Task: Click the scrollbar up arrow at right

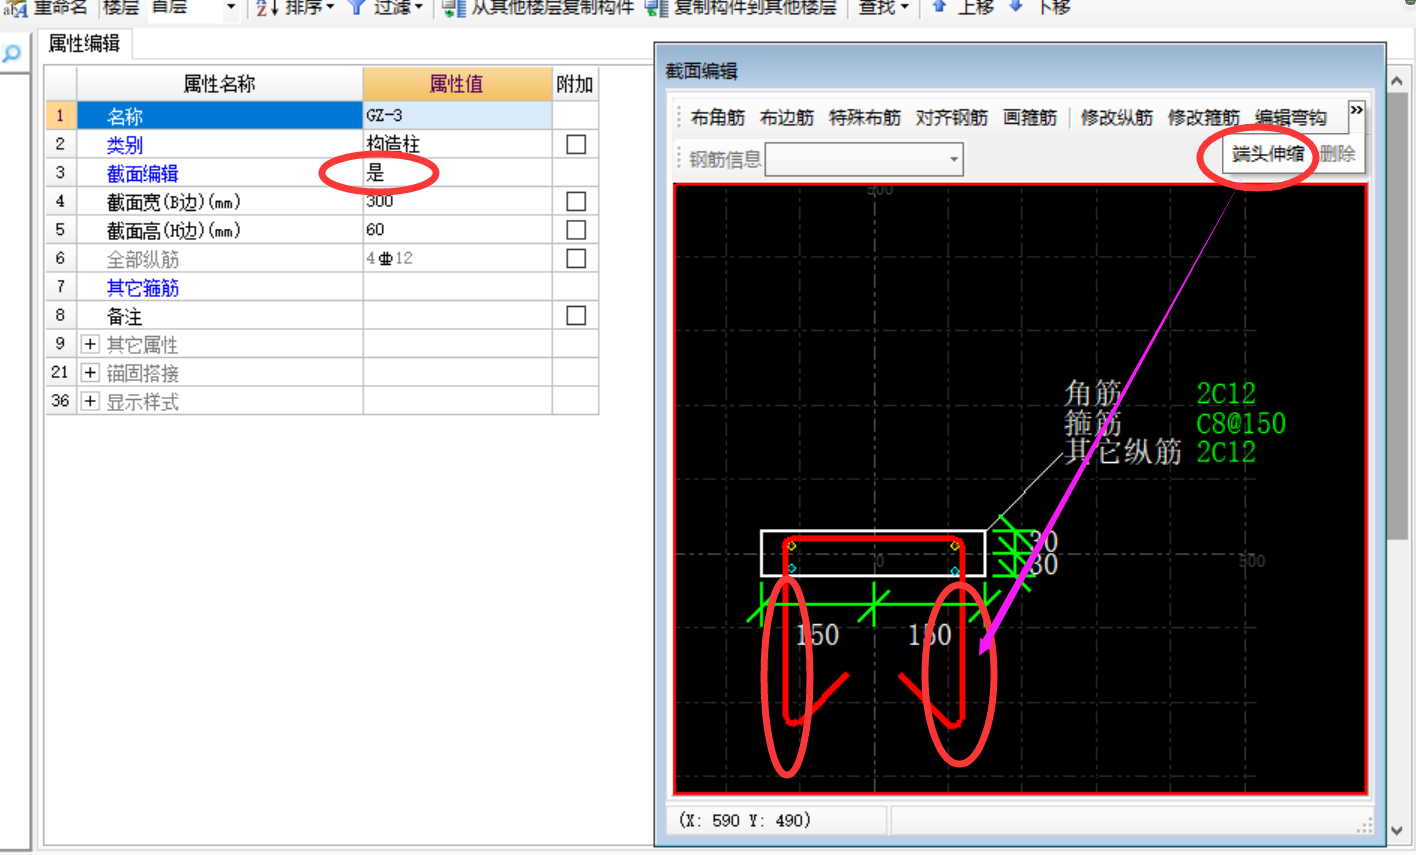Action: 1398,80
